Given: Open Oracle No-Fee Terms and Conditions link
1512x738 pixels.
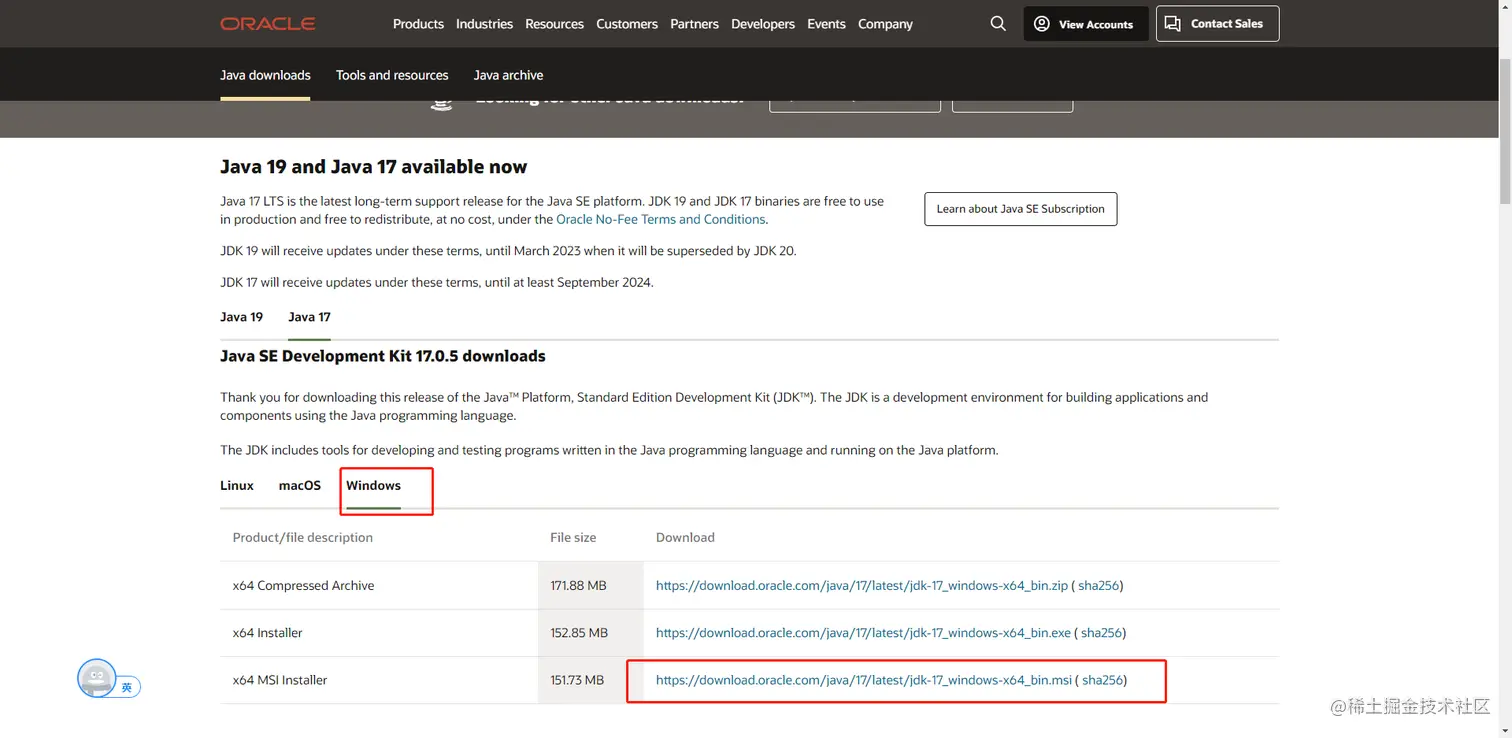Looking at the screenshot, I should click(660, 219).
